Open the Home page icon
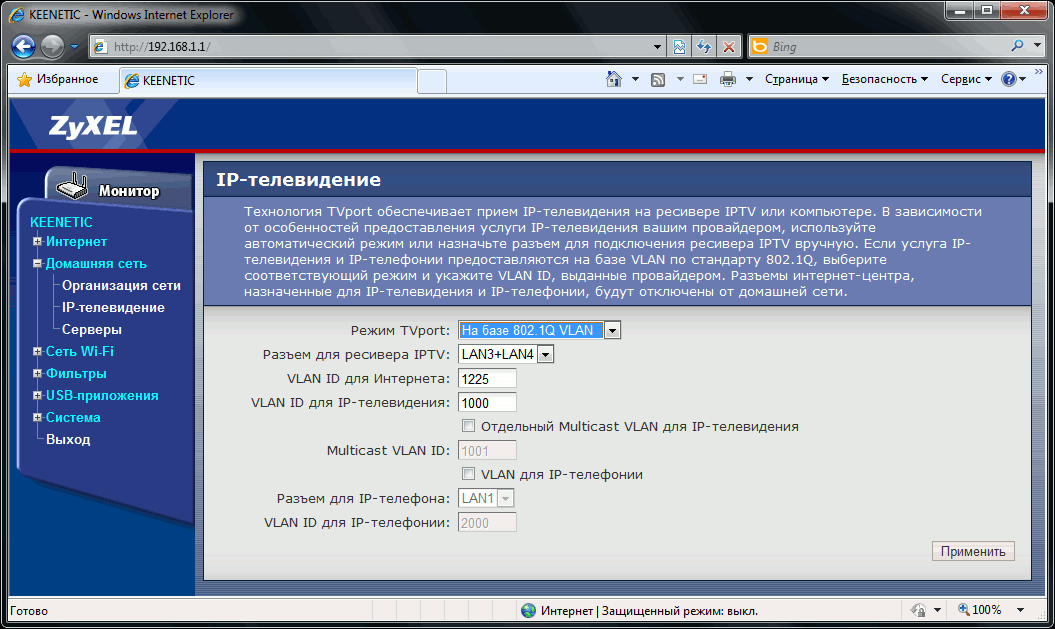 (x=614, y=79)
